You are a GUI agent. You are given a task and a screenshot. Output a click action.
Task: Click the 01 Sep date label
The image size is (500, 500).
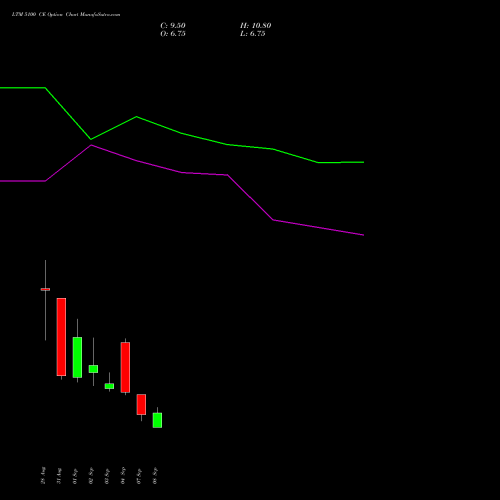pos(75,476)
